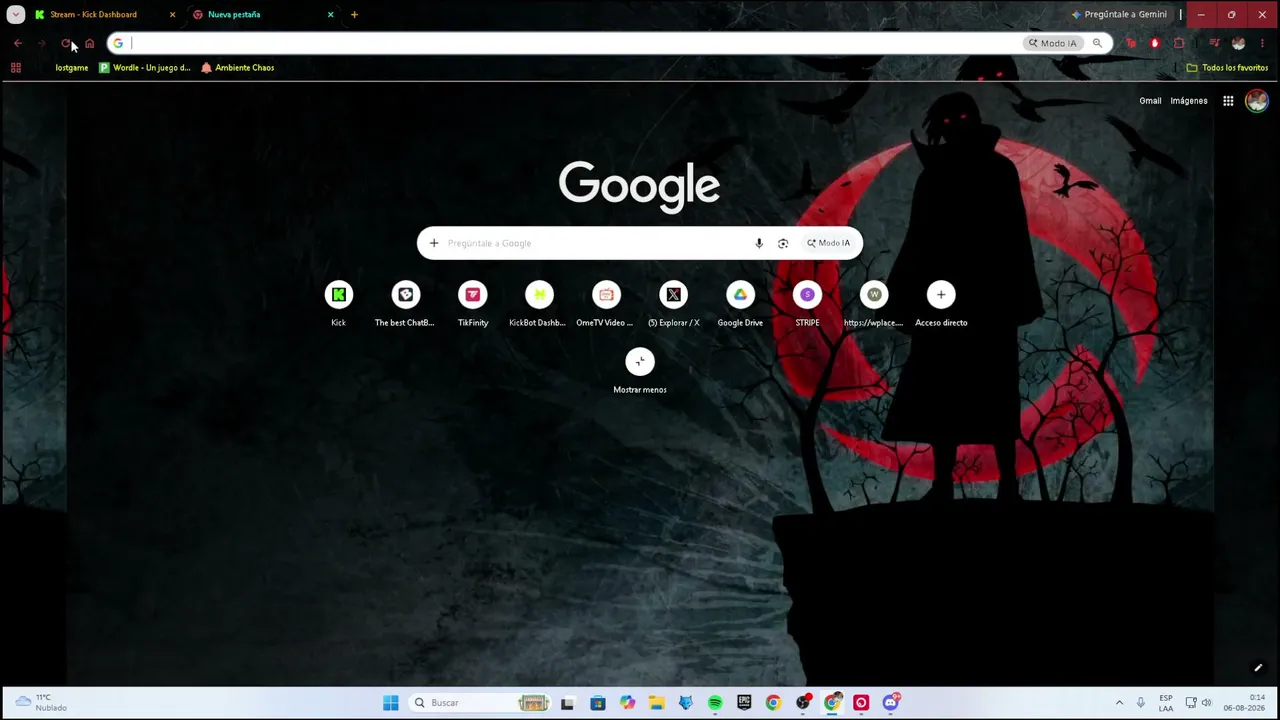
Task: Show hidden system tray icons
Action: click(1119, 703)
